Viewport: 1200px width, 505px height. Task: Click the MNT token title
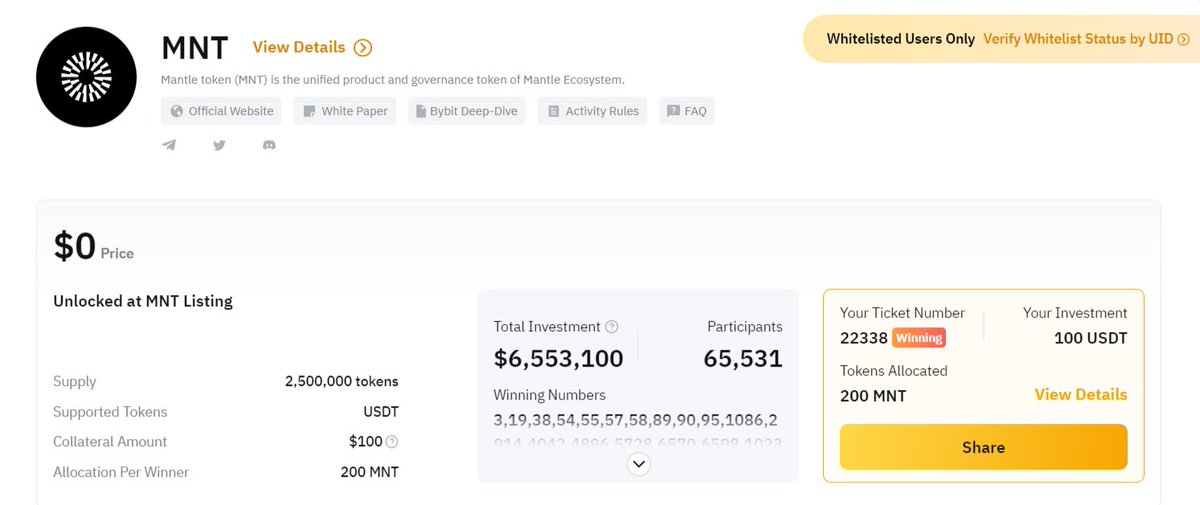pos(195,48)
